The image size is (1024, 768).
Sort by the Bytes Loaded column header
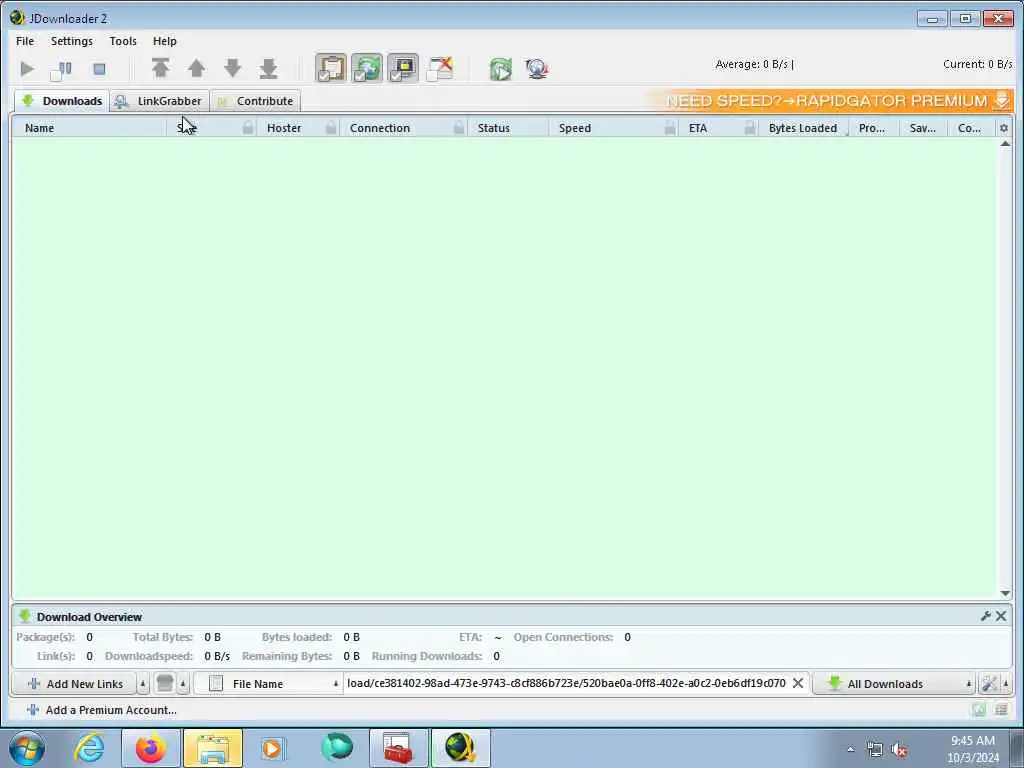click(803, 128)
